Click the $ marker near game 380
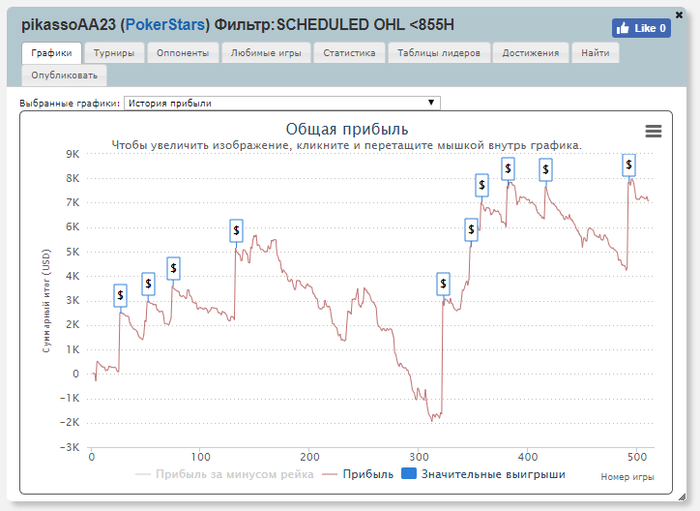This screenshot has height=511, width=700. click(x=508, y=169)
